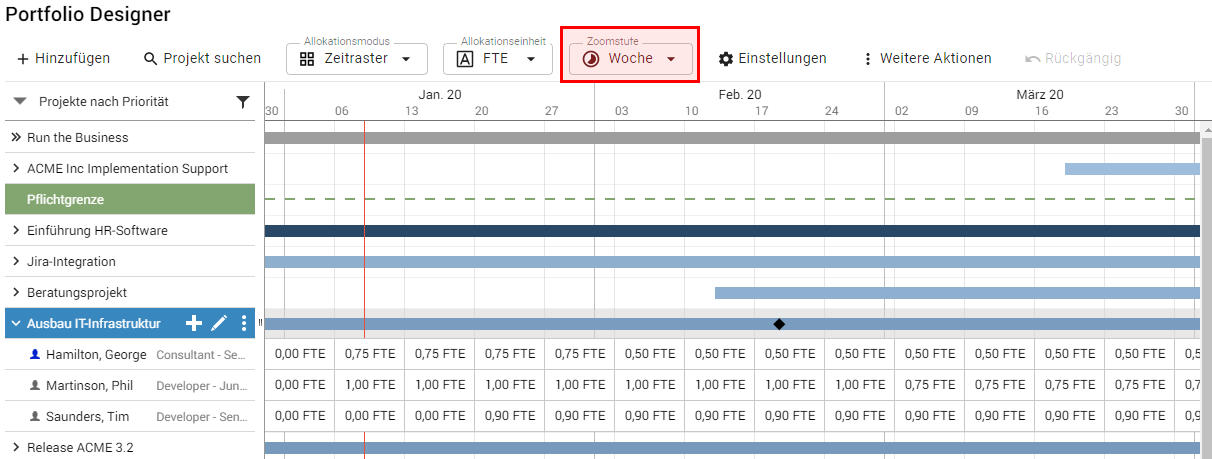Click plus icon on Ausbau IT-Infrastruktur row
The height and width of the screenshot is (459, 1212).
coord(195,323)
